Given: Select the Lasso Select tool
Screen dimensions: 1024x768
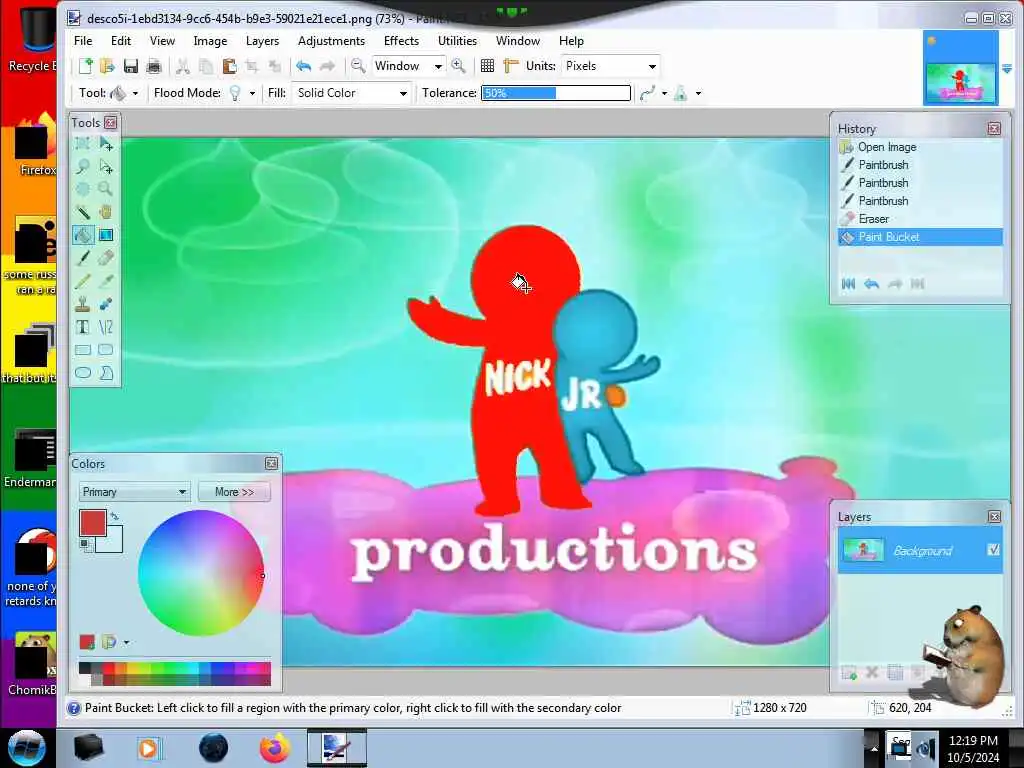Looking at the screenshot, I should tap(82, 167).
